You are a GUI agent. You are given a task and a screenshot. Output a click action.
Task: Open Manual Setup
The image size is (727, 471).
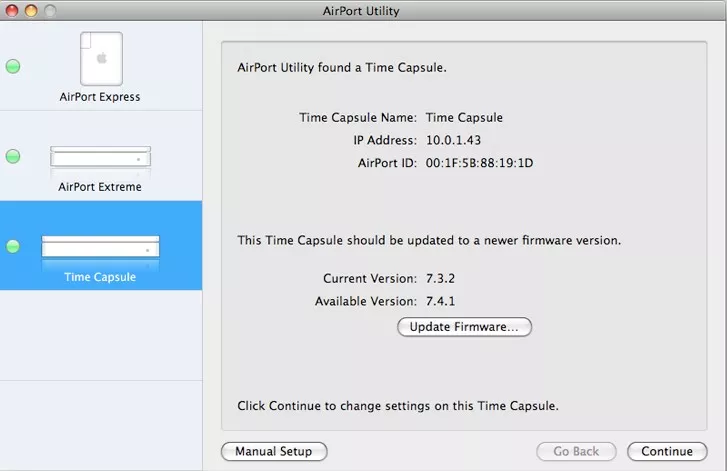tap(274, 452)
